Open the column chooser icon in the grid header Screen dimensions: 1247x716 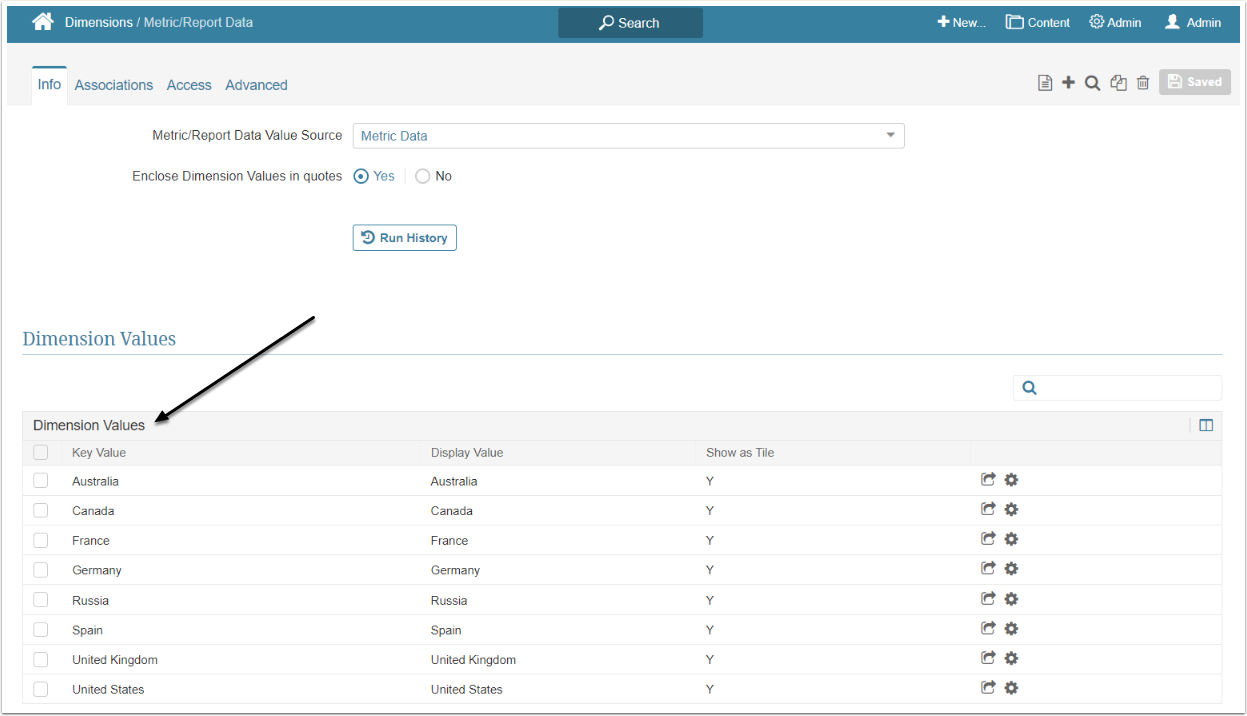(1206, 425)
